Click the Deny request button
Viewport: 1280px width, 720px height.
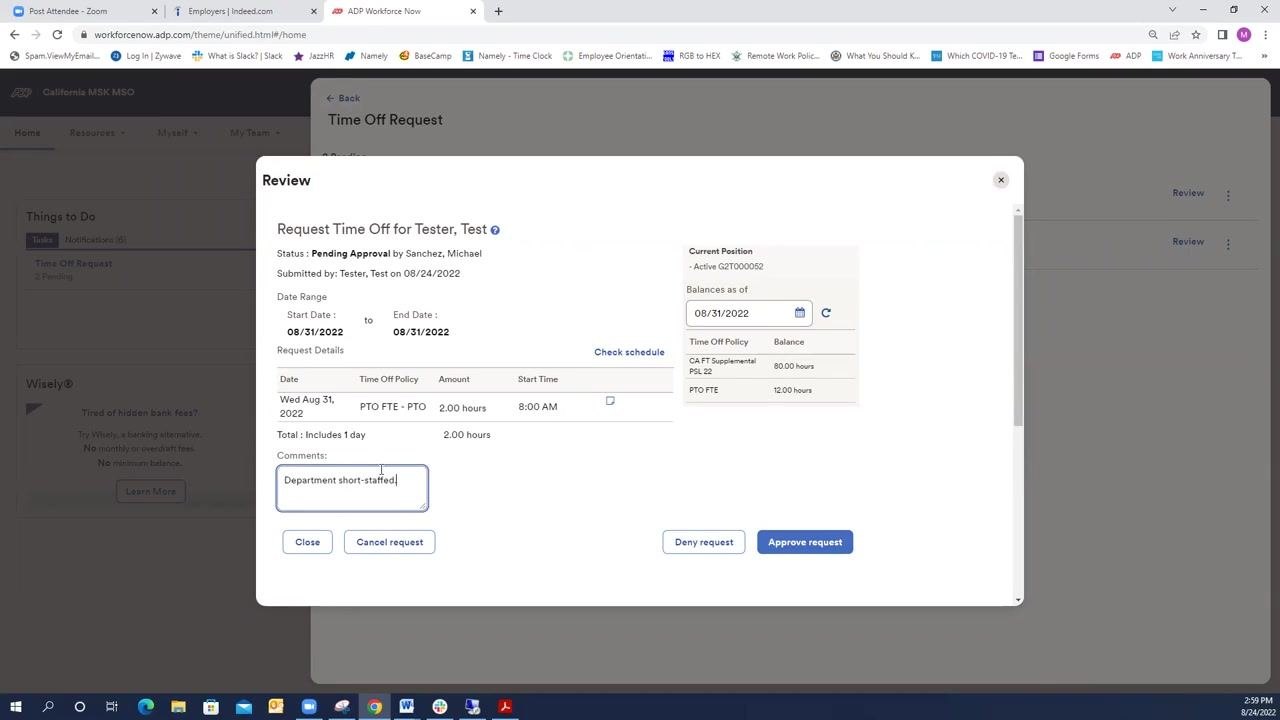pyautogui.click(x=704, y=542)
